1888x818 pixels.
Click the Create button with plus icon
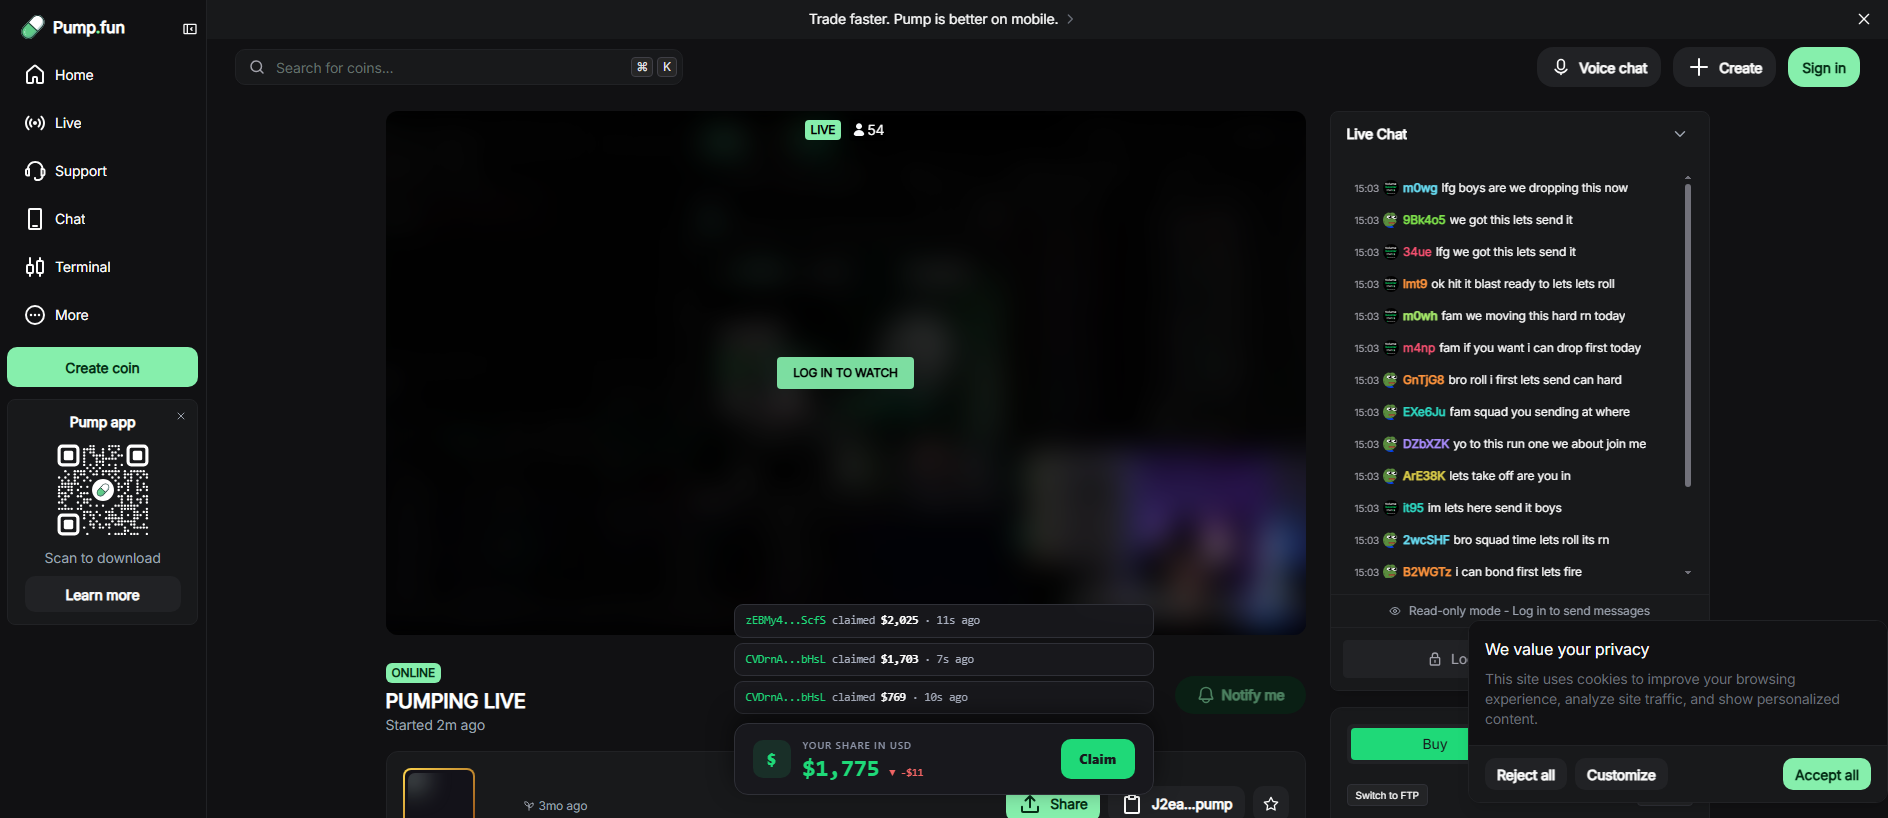pos(1725,67)
